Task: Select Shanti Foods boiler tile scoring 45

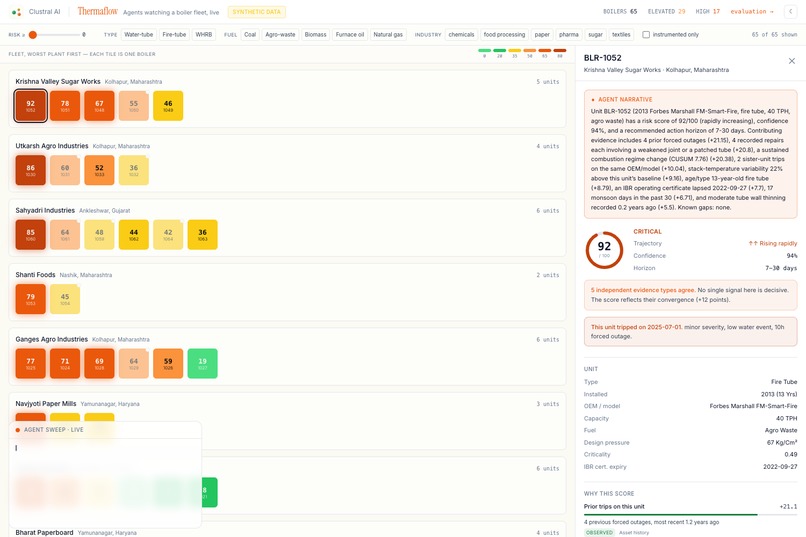Action: point(65,299)
